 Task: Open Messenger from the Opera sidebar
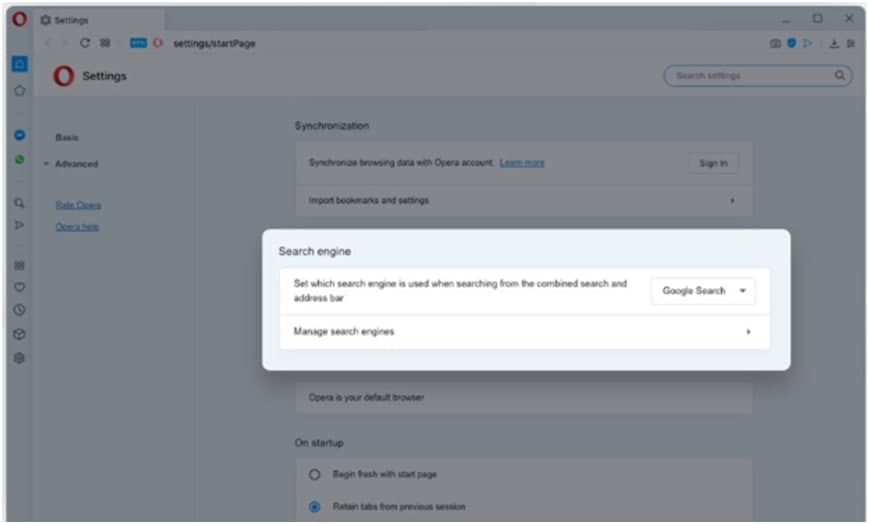20,135
